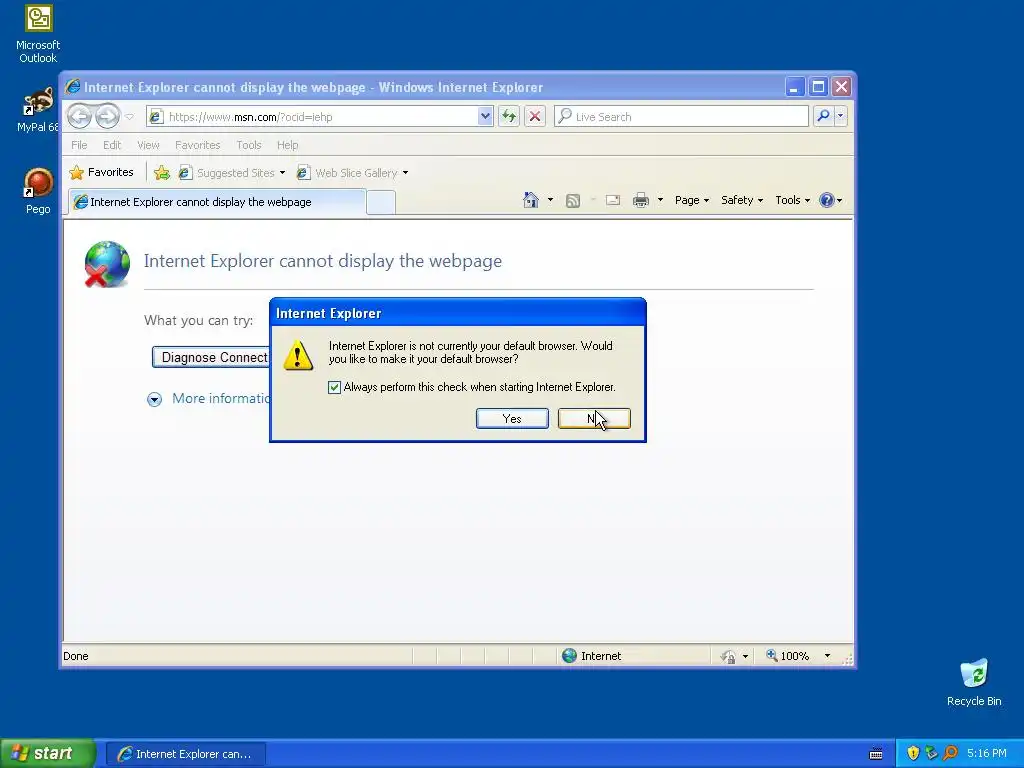Click the keyboard icon on taskbar

pyautogui.click(x=876, y=754)
